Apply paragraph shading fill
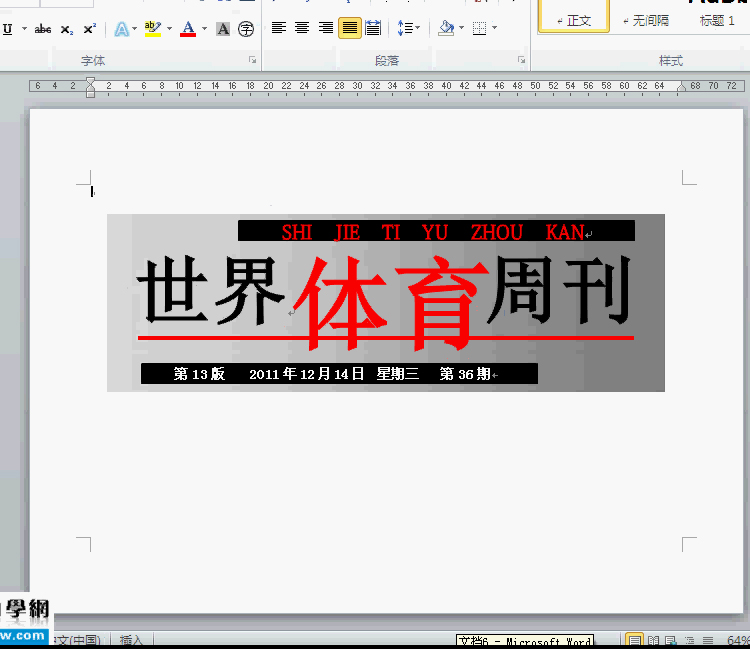The image size is (750, 649). pyautogui.click(x=446, y=28)
